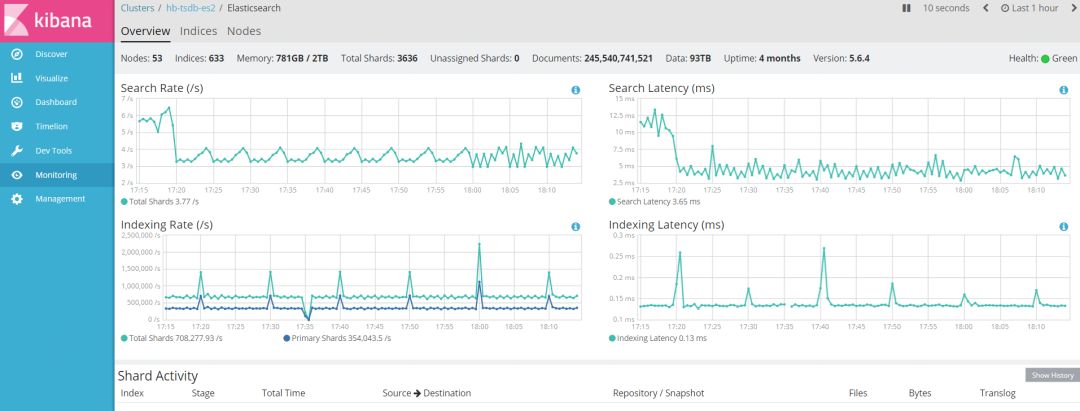Image resolution: width=1080 pixels, height=411 pixels.
Task: Open Management via the gear icon
Action: [x=17, y=199]
